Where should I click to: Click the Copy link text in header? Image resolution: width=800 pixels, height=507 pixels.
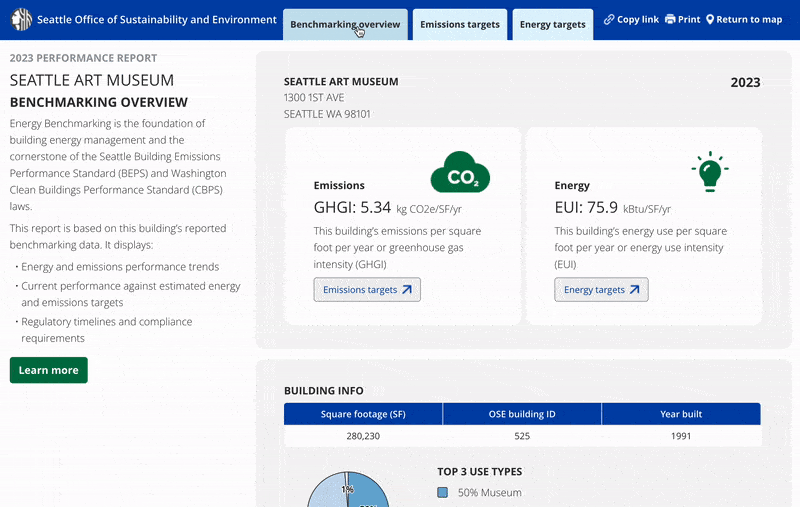coord(638,19)
